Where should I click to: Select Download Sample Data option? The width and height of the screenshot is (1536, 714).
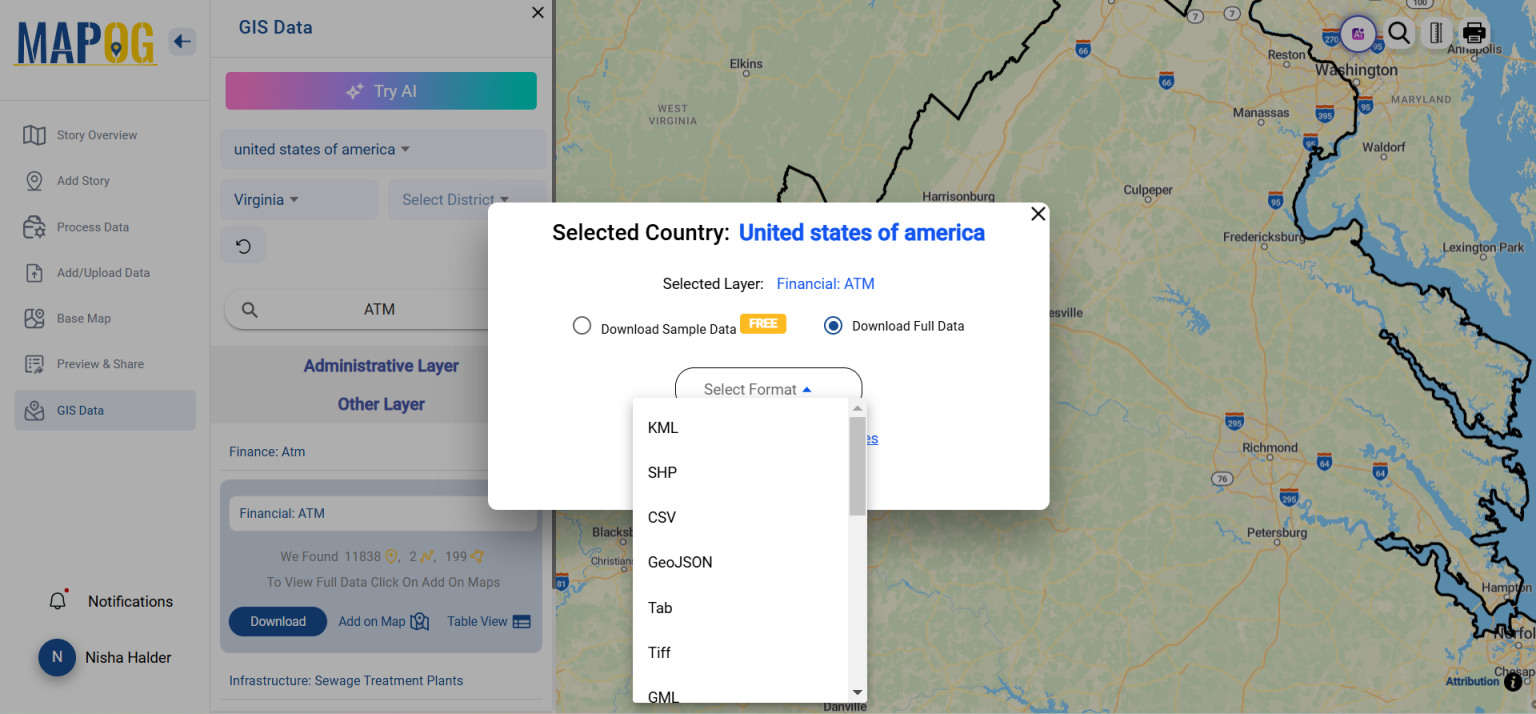click(x=582, y=325)
